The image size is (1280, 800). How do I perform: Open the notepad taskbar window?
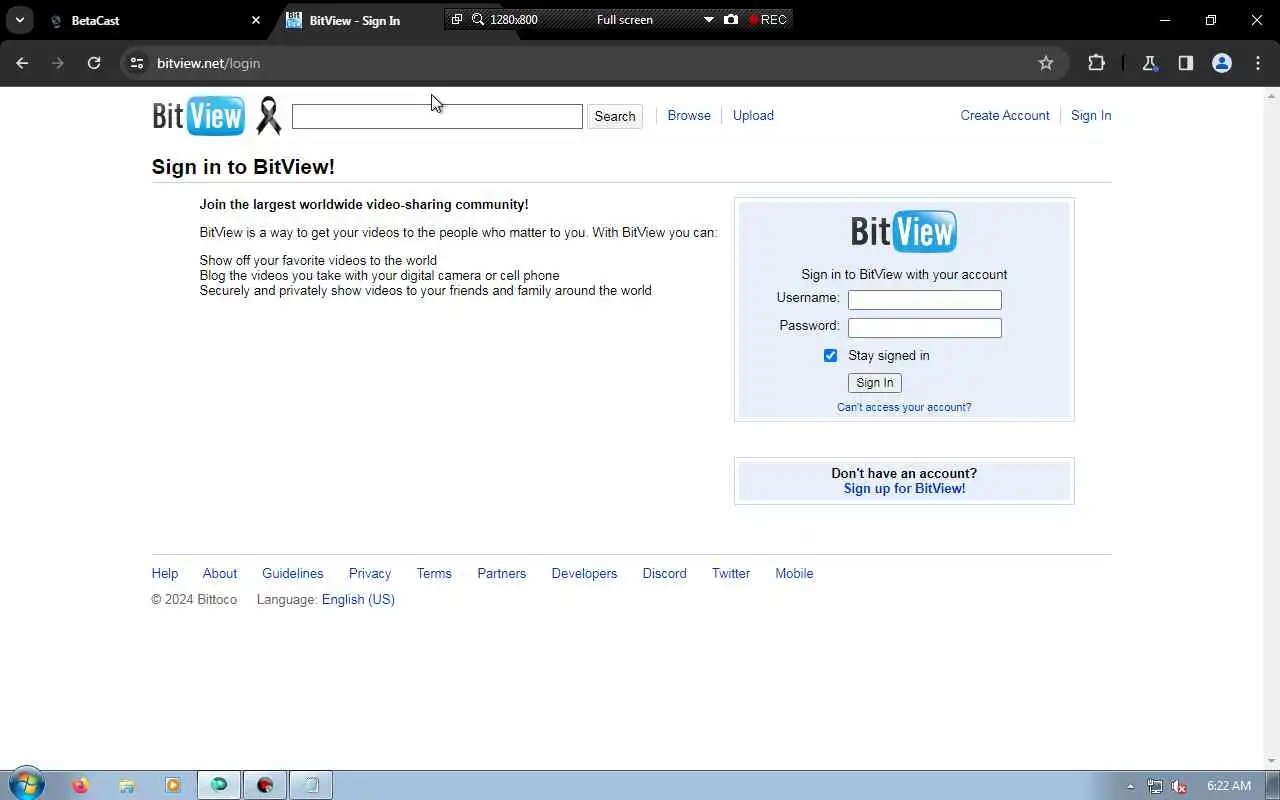[x=311, y=785]
